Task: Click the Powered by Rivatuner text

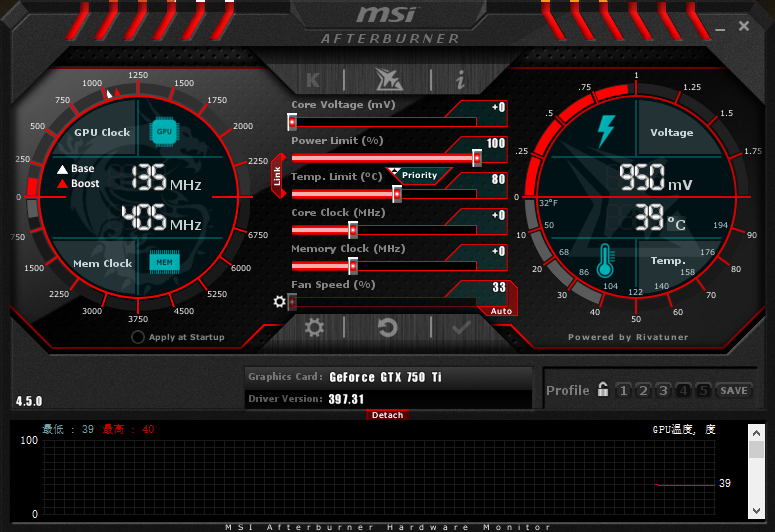Action: (x=628, y=337)
